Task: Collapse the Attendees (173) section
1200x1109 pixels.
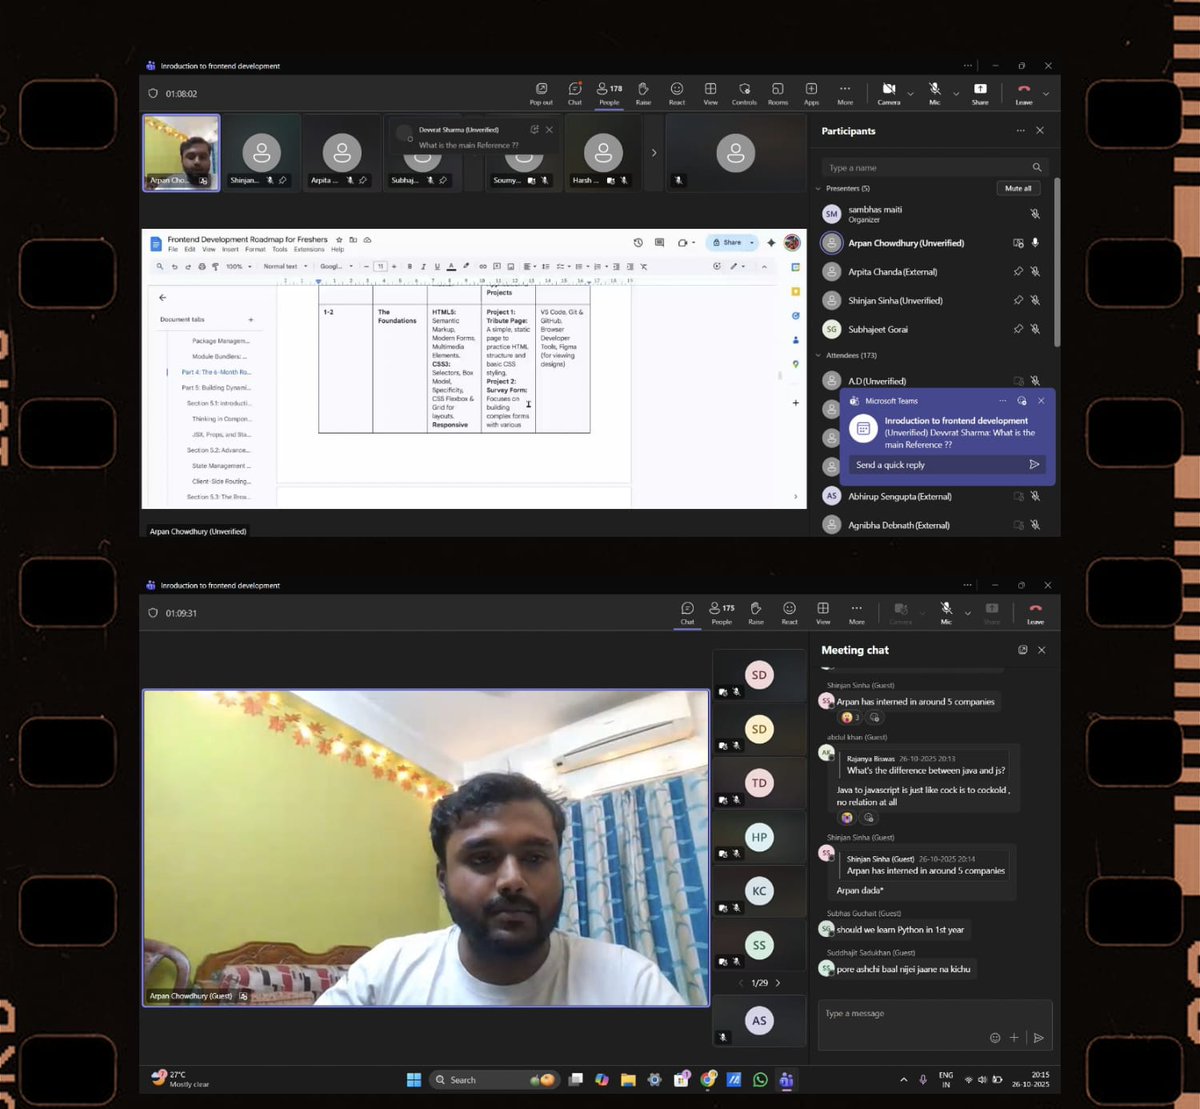Action: (819, 355)
